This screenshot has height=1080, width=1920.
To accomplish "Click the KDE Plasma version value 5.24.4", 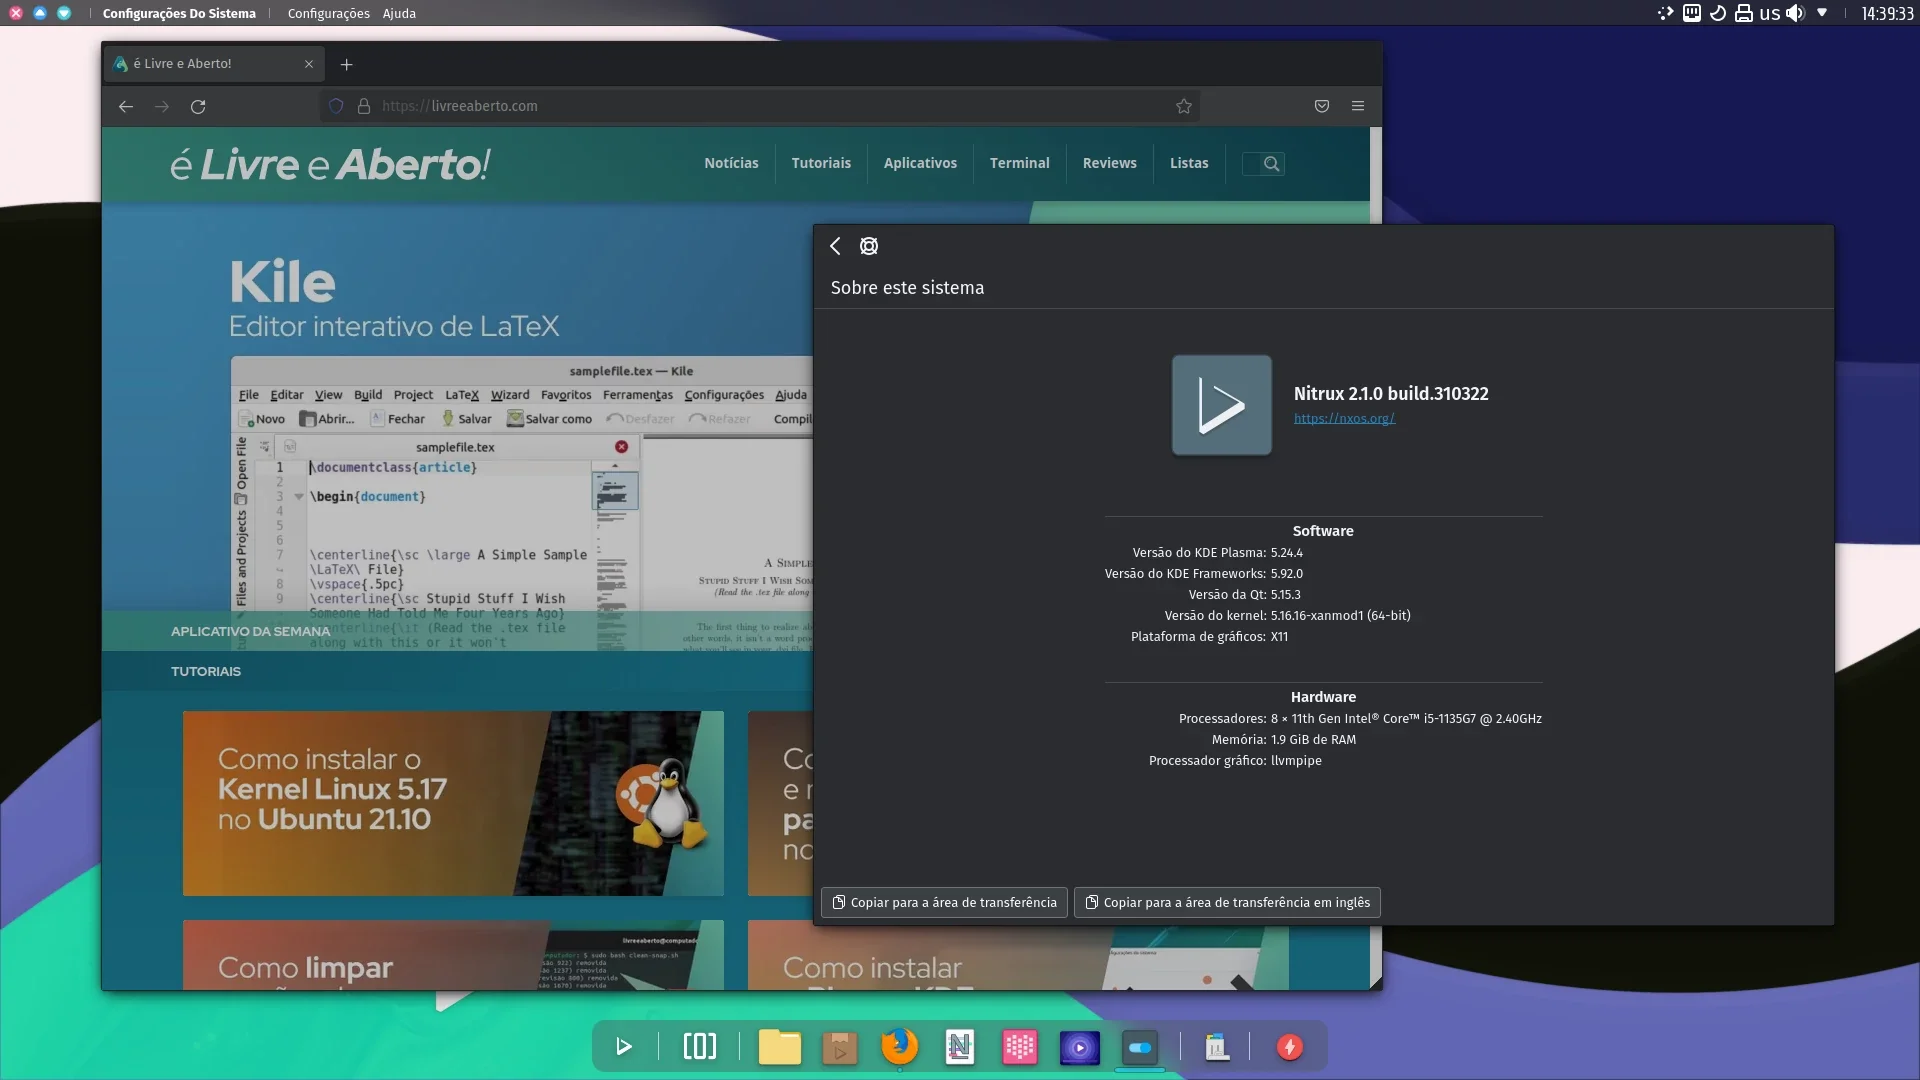I will [1287, 552].
